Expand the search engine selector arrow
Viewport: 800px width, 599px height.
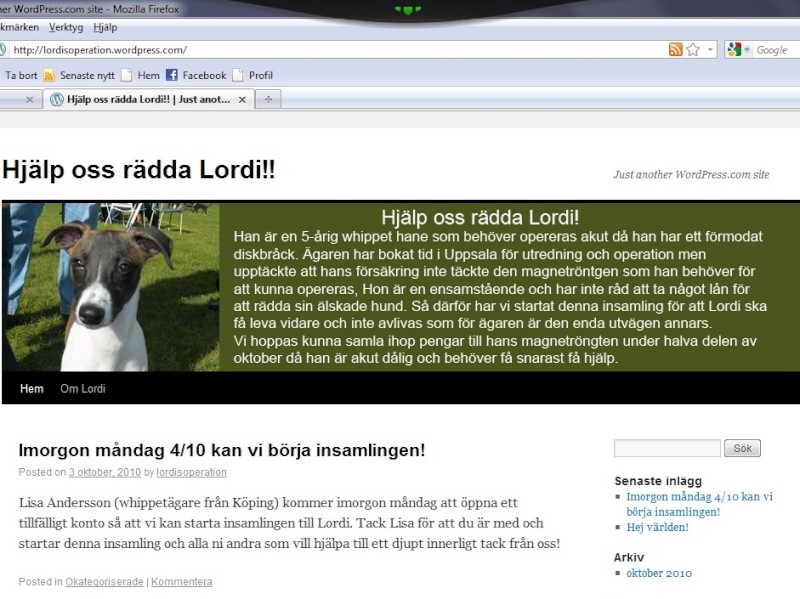coord(746,47)
